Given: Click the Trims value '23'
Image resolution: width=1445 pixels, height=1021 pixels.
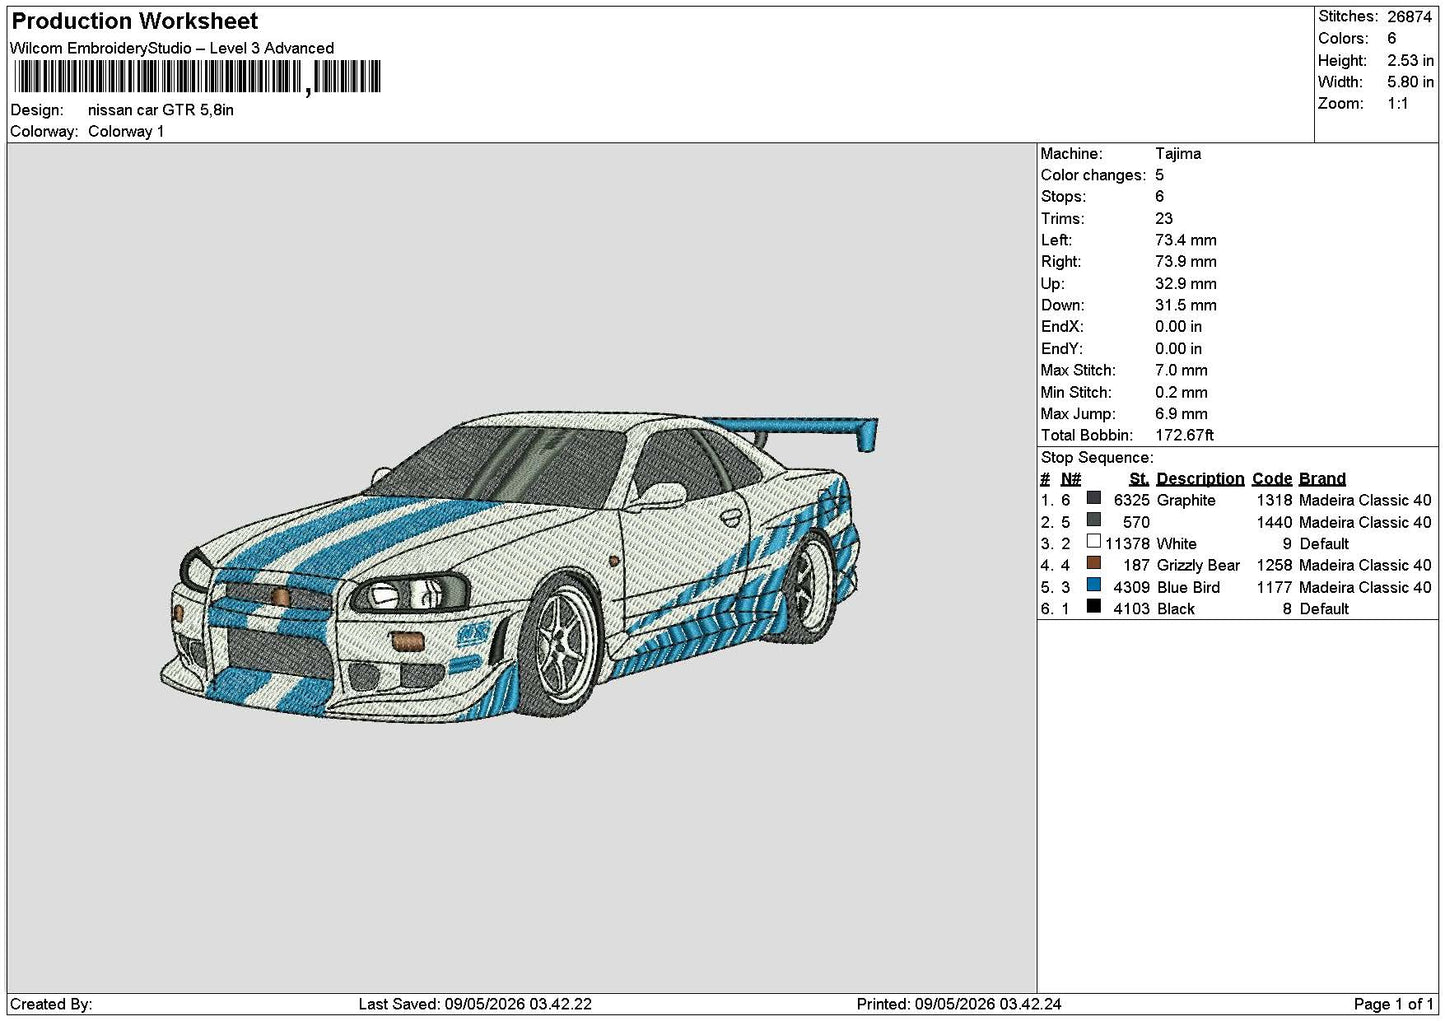Looking at the screenshot, I should pos(1162,219).
